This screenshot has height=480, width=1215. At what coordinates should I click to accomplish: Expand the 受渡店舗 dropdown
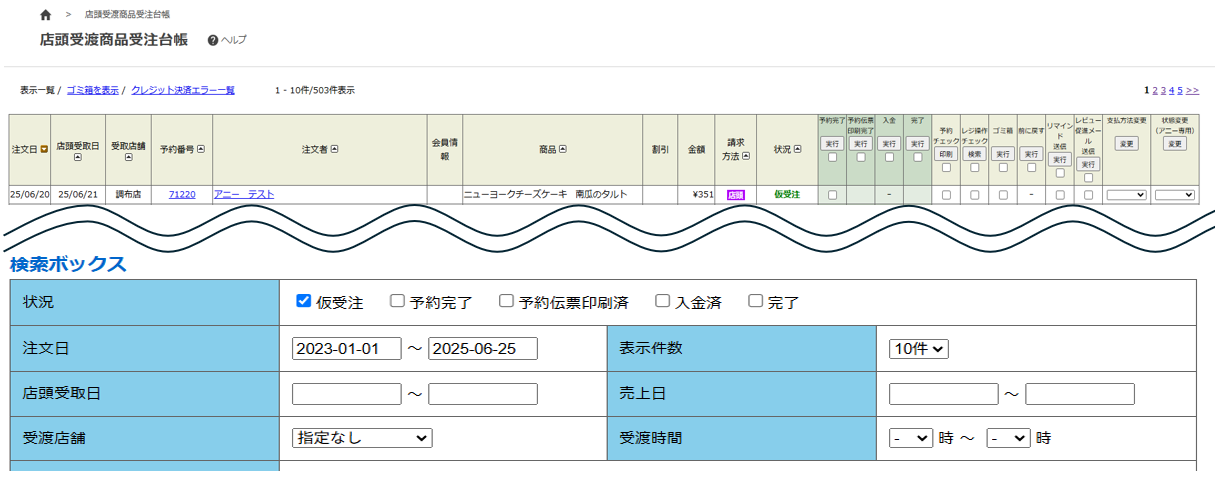[361, 438]
